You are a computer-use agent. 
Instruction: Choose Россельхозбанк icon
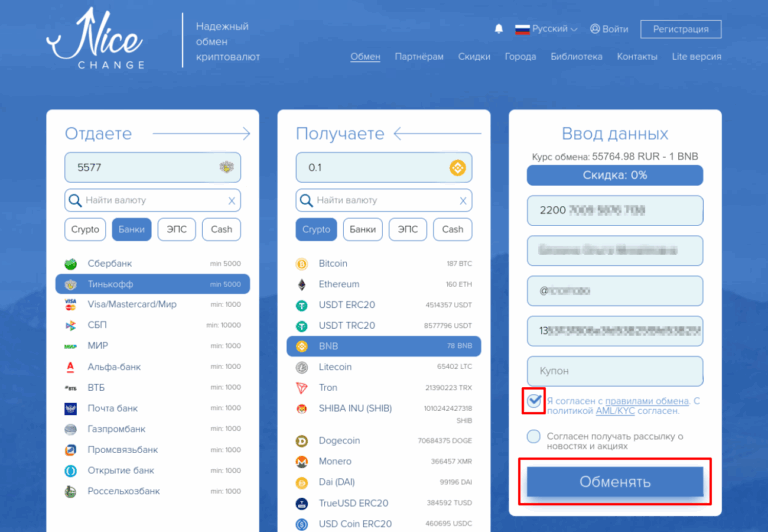[x=71, y=491]
